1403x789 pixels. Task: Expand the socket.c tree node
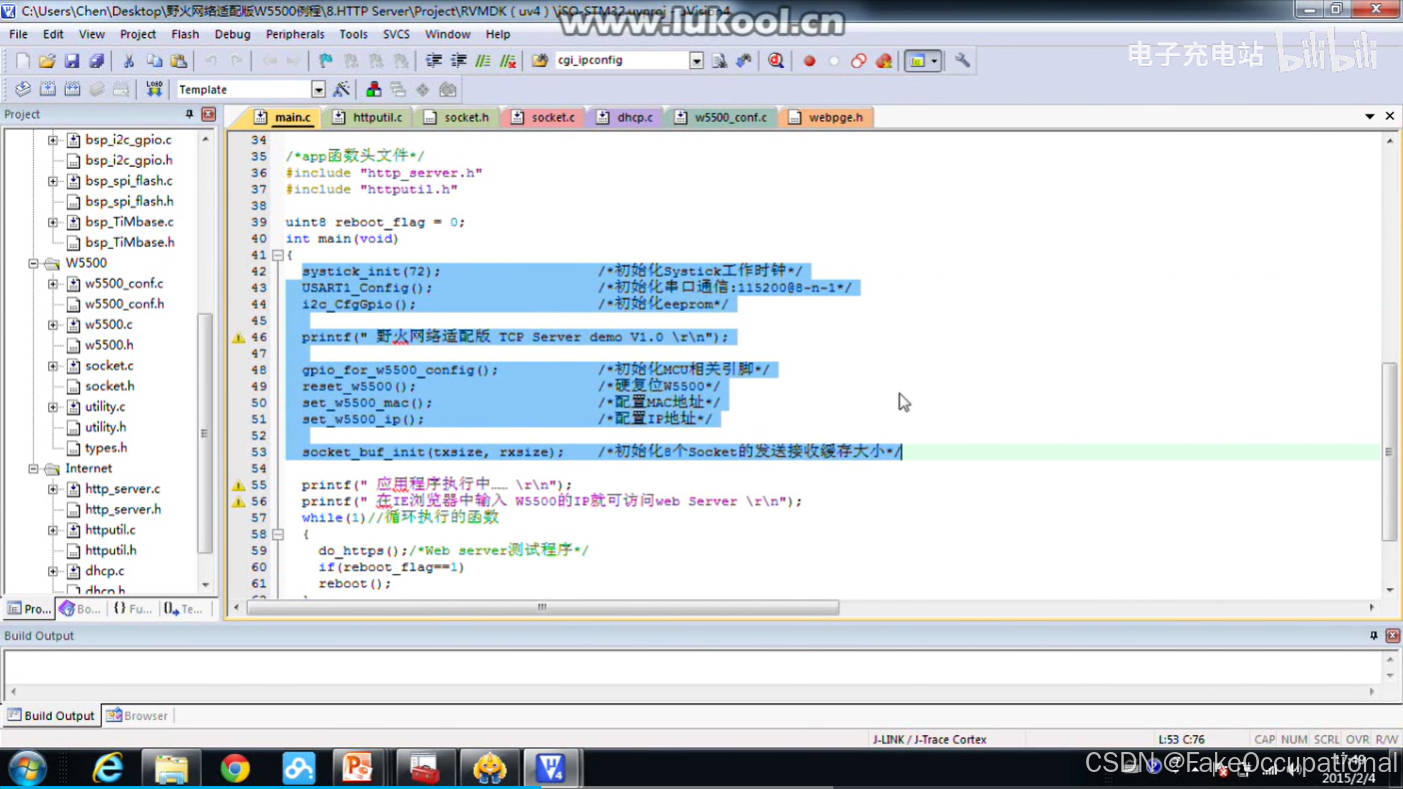[x=53, y=366]
